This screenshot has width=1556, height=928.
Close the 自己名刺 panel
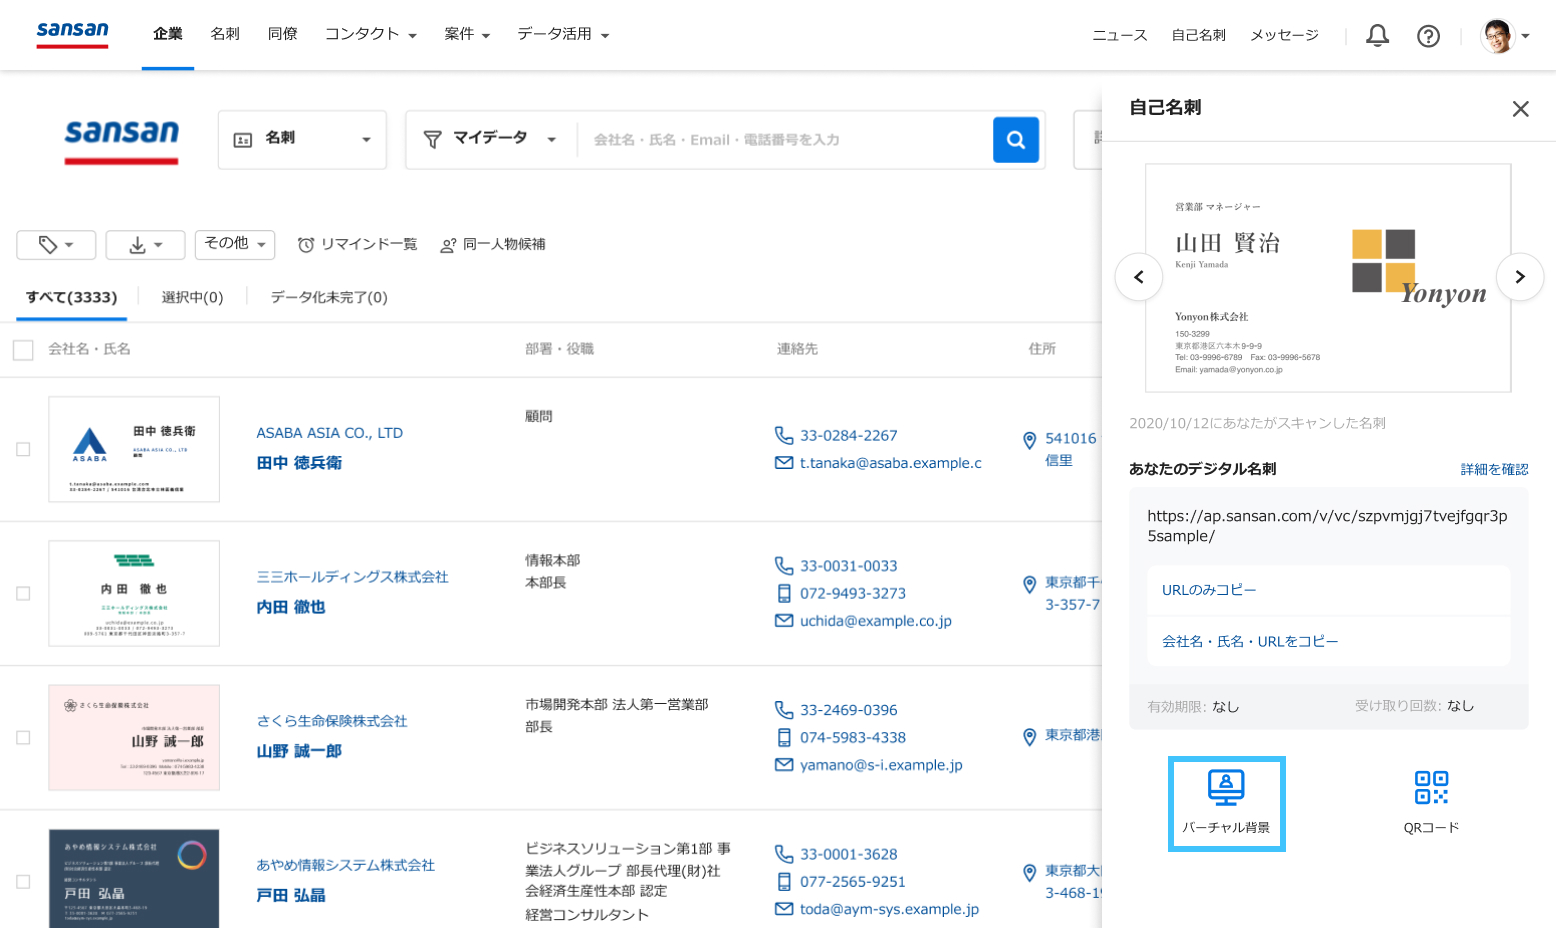coord(1521,109)
